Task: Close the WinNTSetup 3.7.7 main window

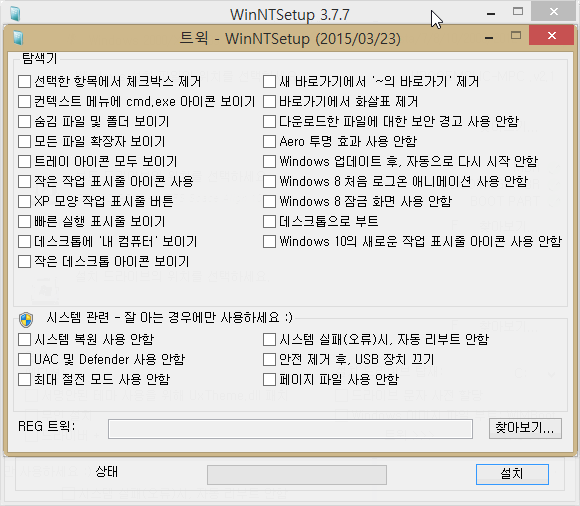Action: (554, 11)
